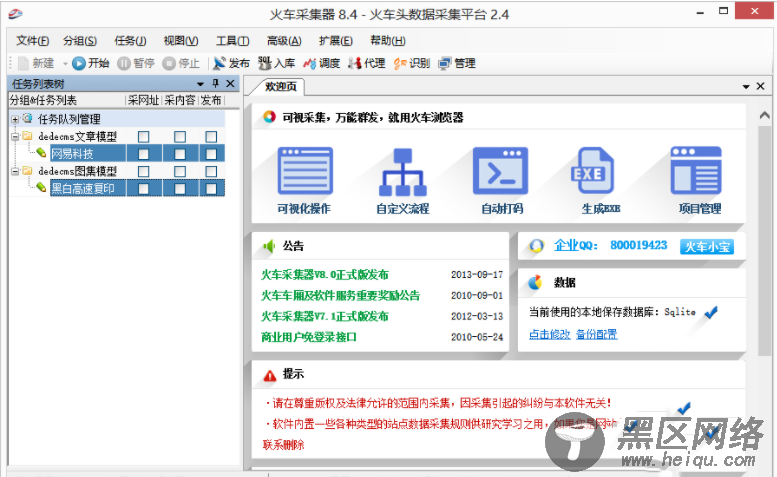Open the 管理 management tool
The image size is (777, 477).
point(457,63)
